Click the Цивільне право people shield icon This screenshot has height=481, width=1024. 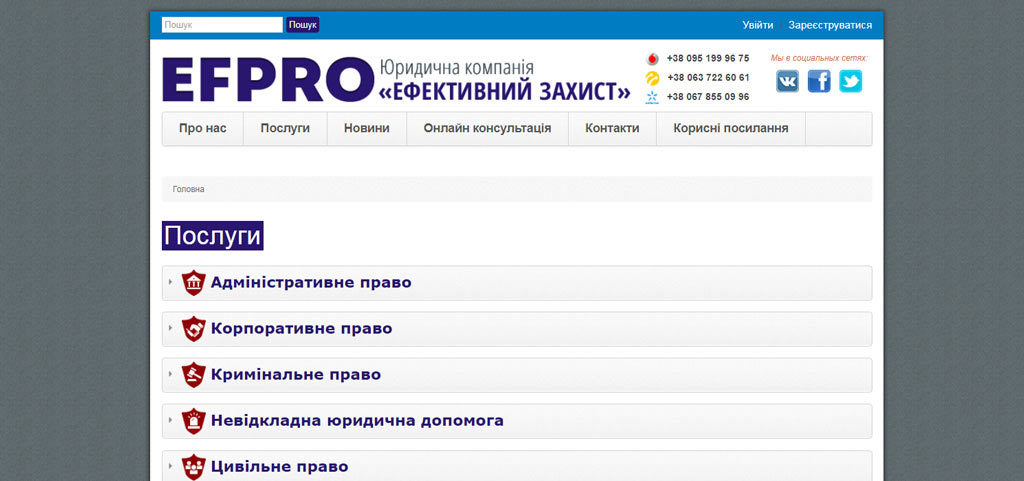193,467
